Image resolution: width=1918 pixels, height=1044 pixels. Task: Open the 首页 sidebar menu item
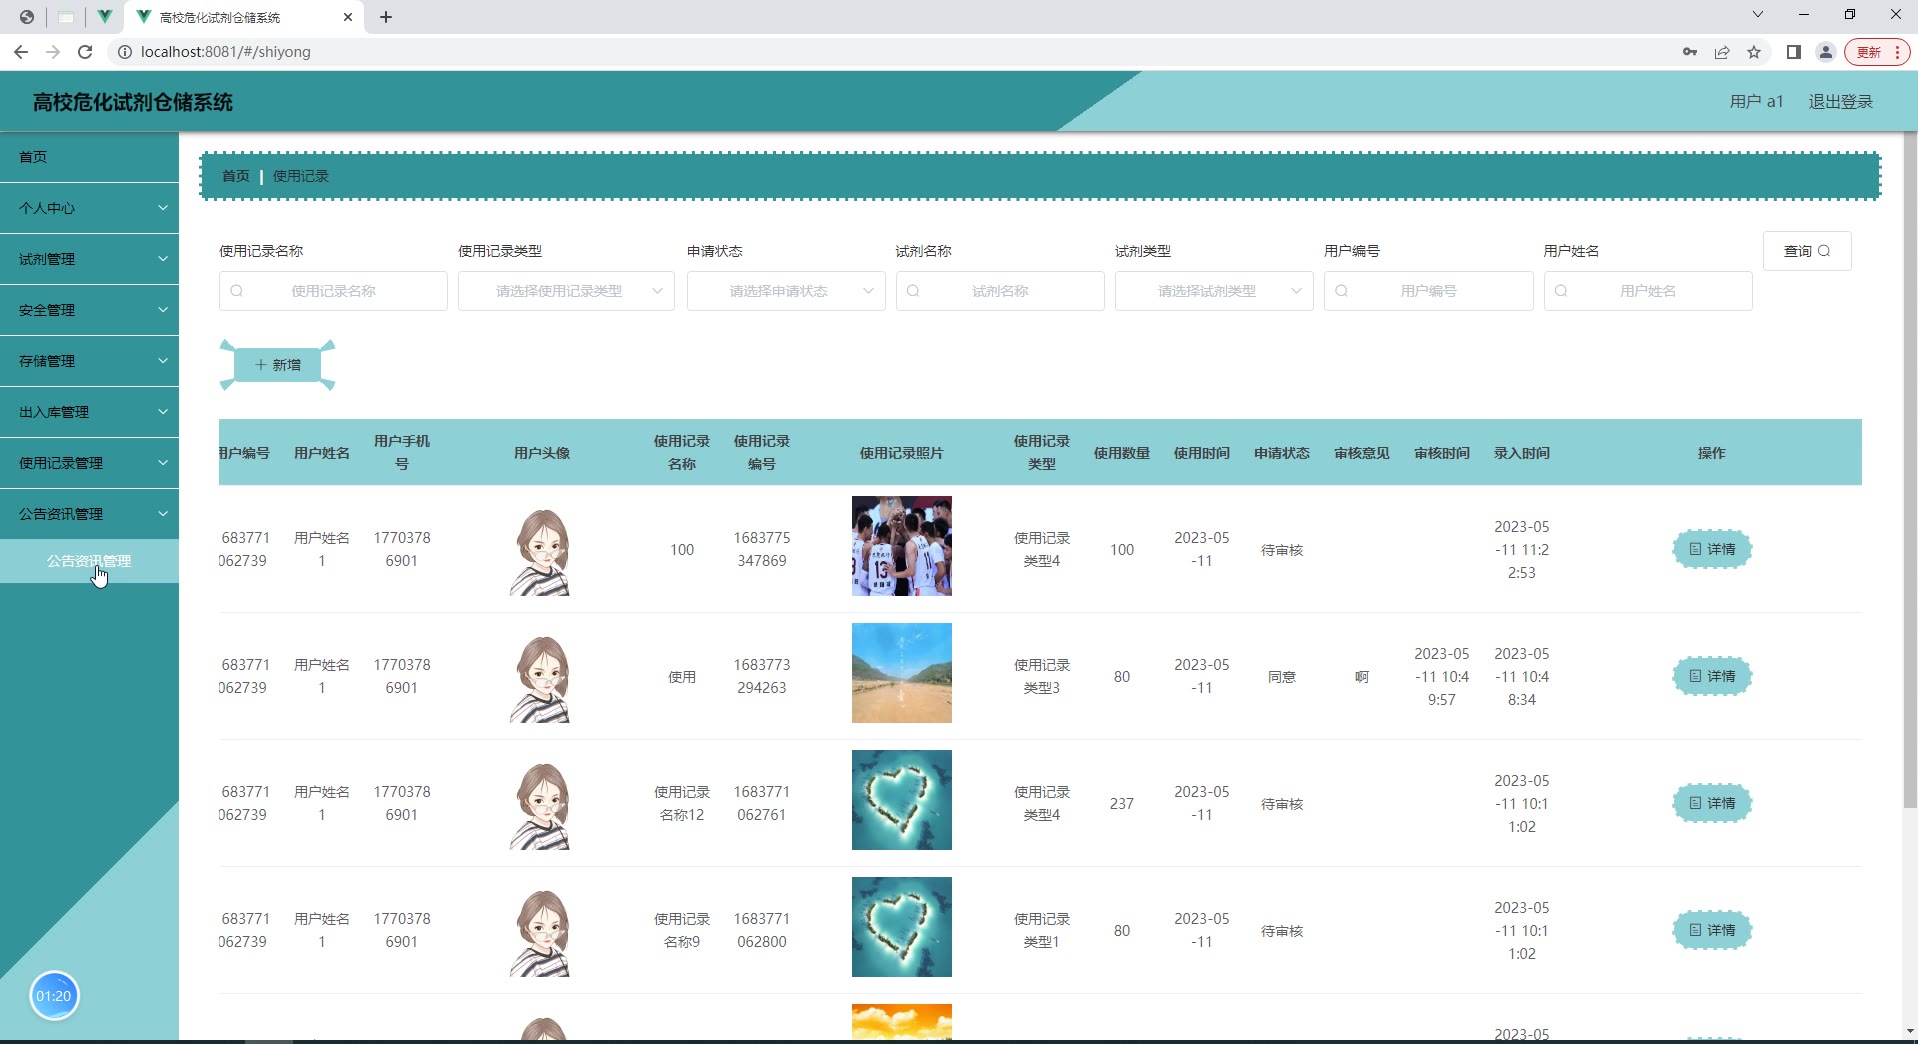[89, 157]
